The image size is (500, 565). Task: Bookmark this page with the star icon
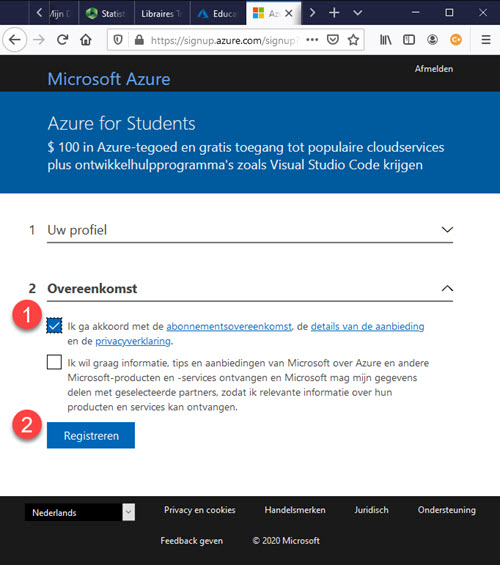(353, 40)
